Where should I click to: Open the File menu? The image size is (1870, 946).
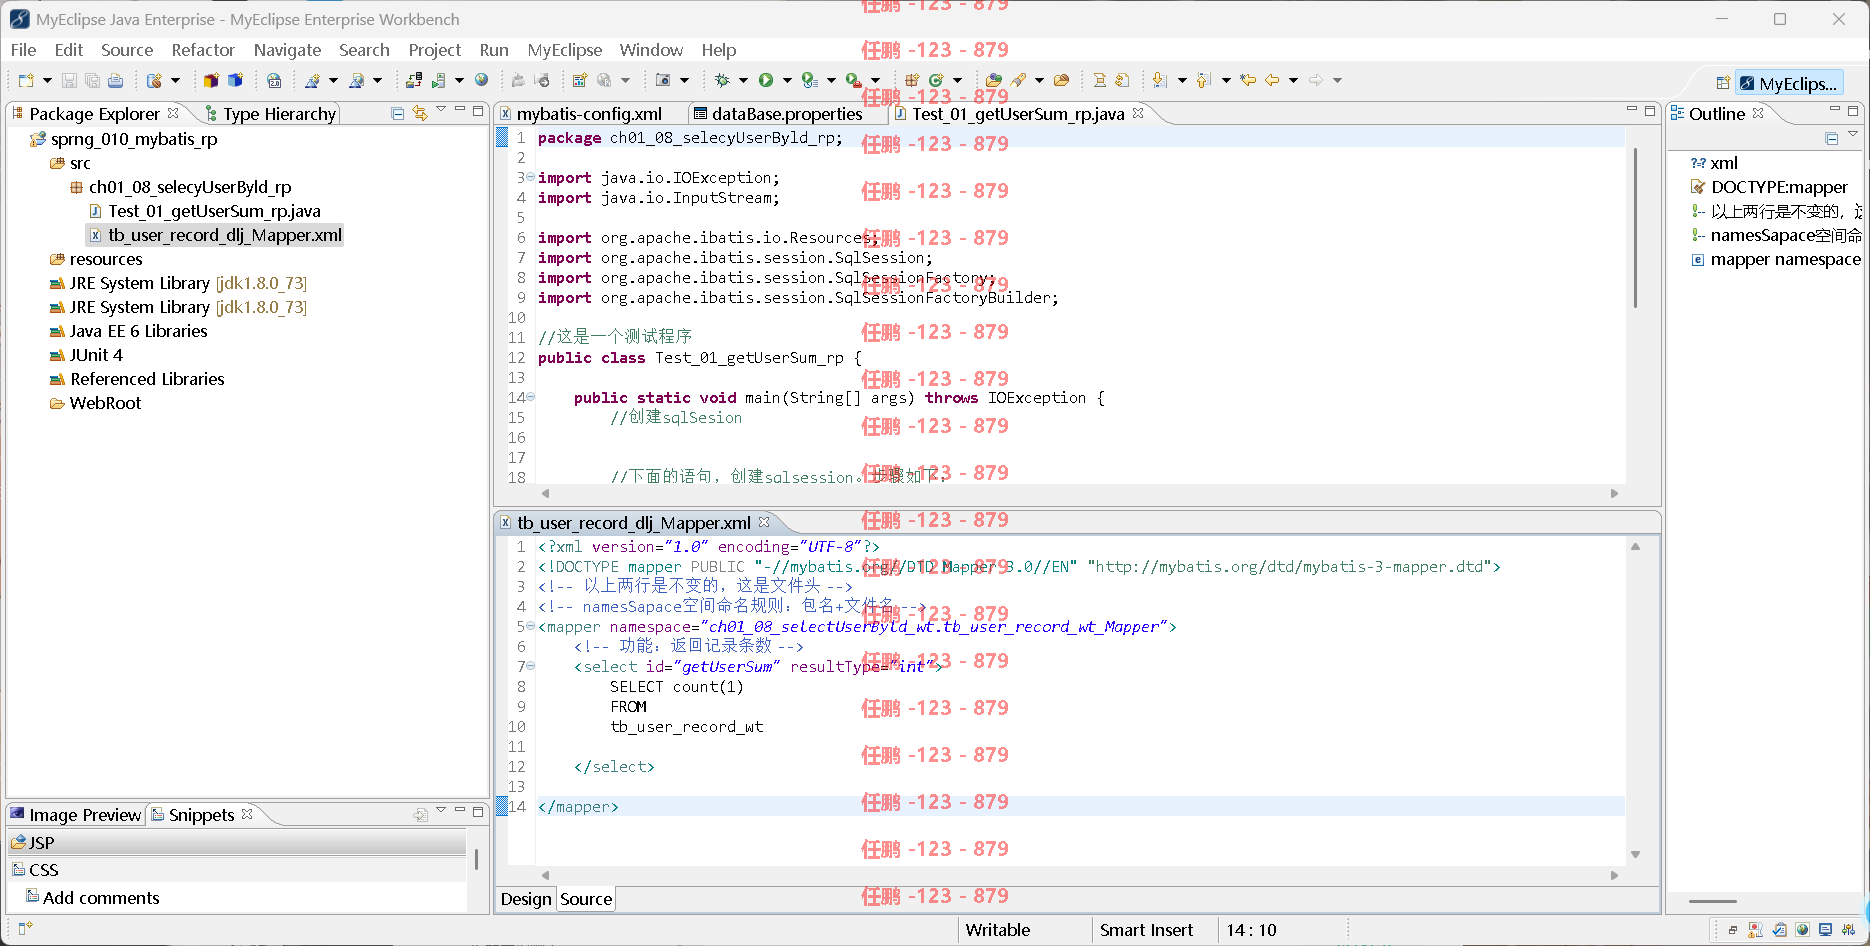point(23,50)
